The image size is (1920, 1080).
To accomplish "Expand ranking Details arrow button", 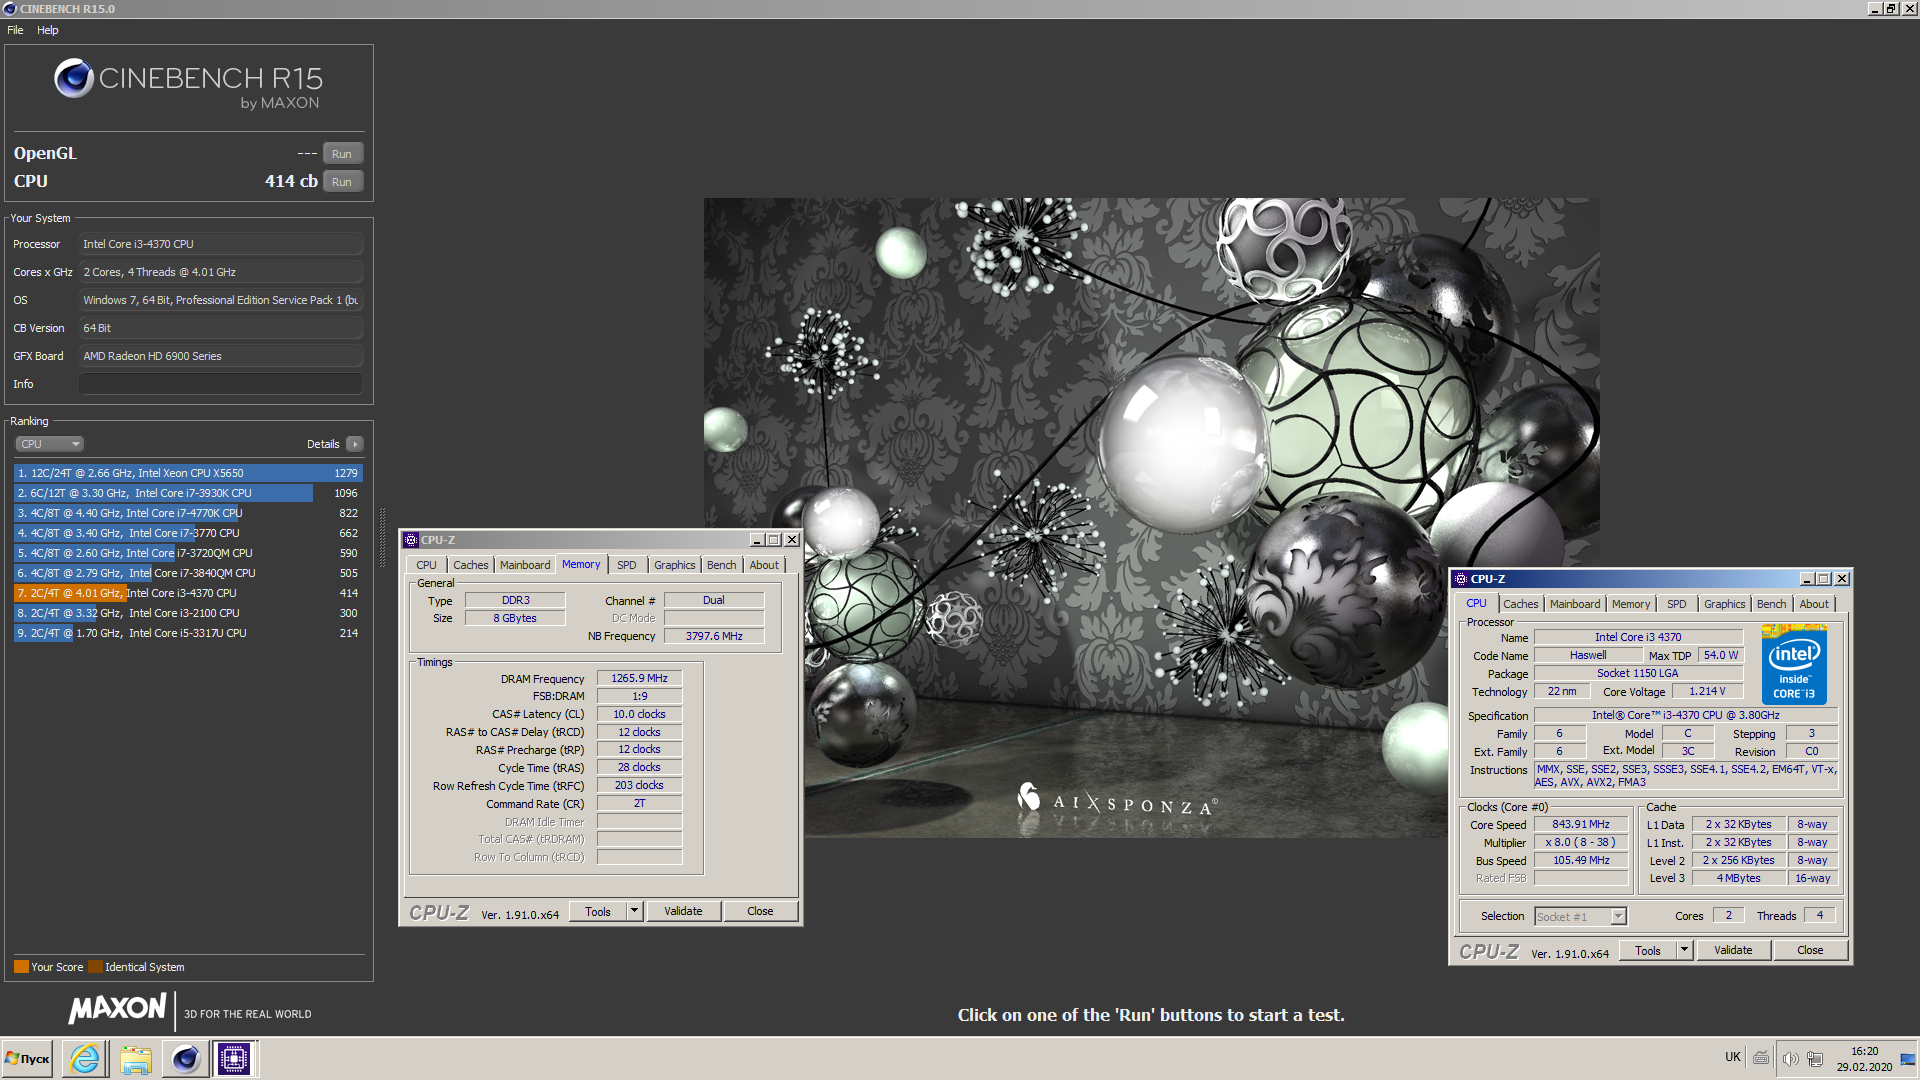I will click(355, 444).
